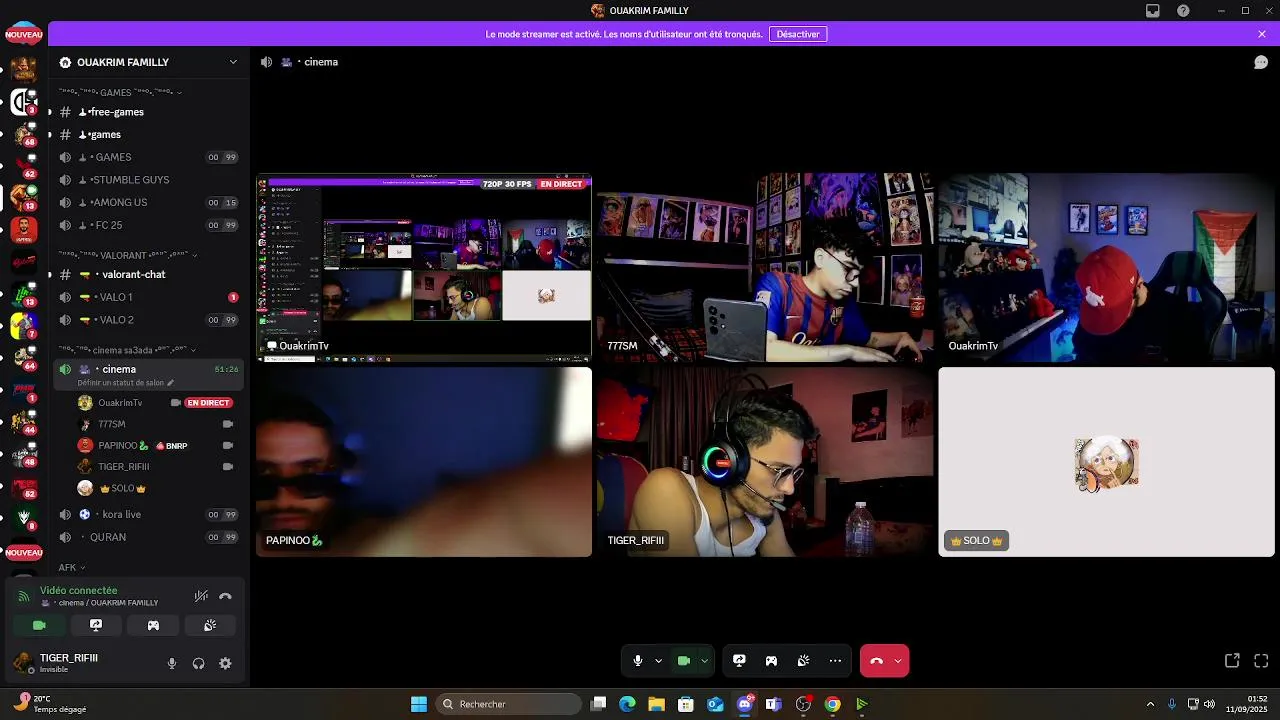Screen dimensions: 1280x720
Task: Launch activity controller icon in call bar
Action: tap(771, 661)
